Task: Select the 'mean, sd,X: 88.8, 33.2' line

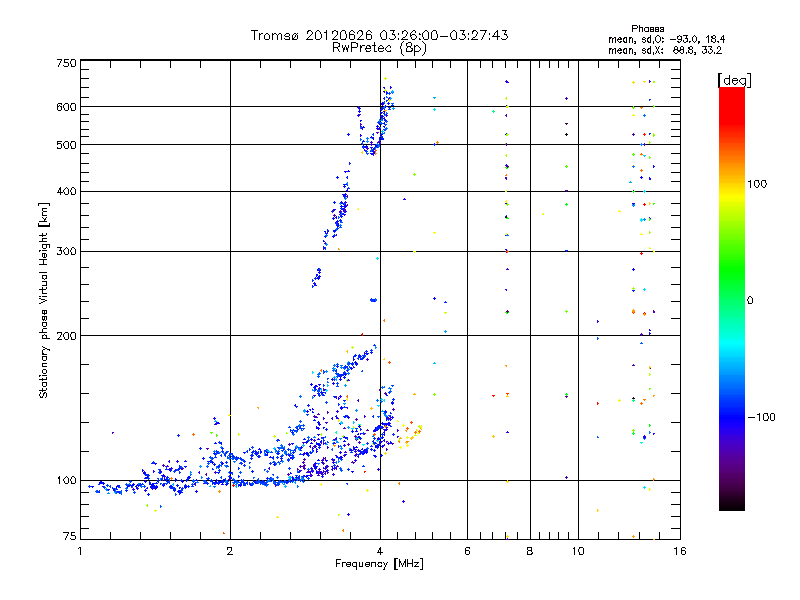Action: (665, 50)
